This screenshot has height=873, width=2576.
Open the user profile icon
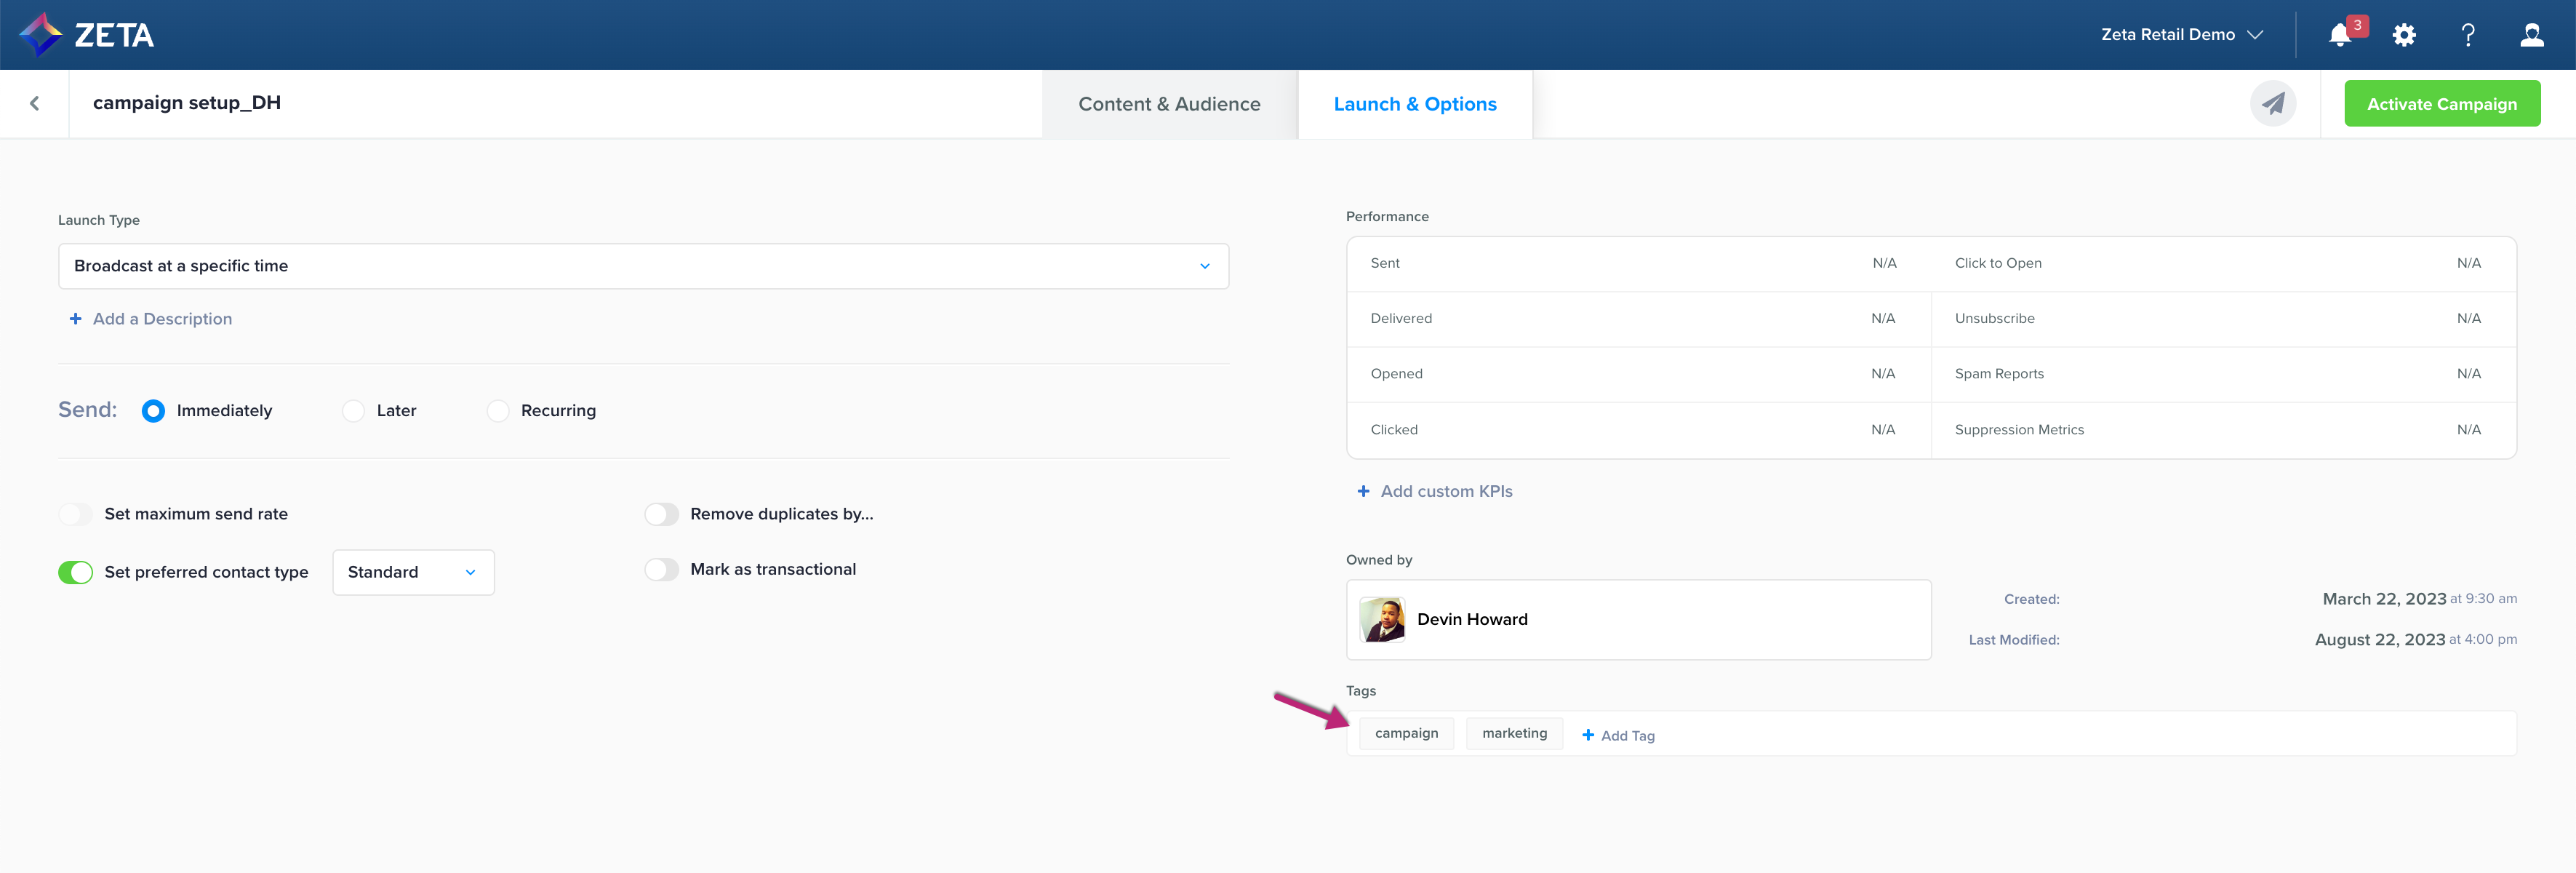tap(2531, 35)
